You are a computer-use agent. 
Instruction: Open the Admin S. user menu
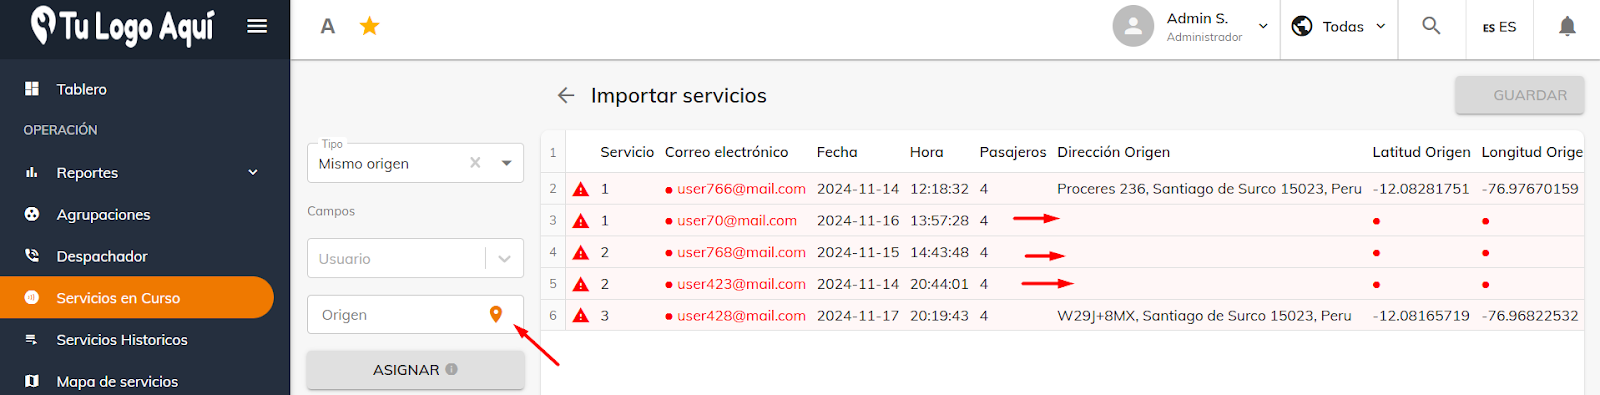1191,27
